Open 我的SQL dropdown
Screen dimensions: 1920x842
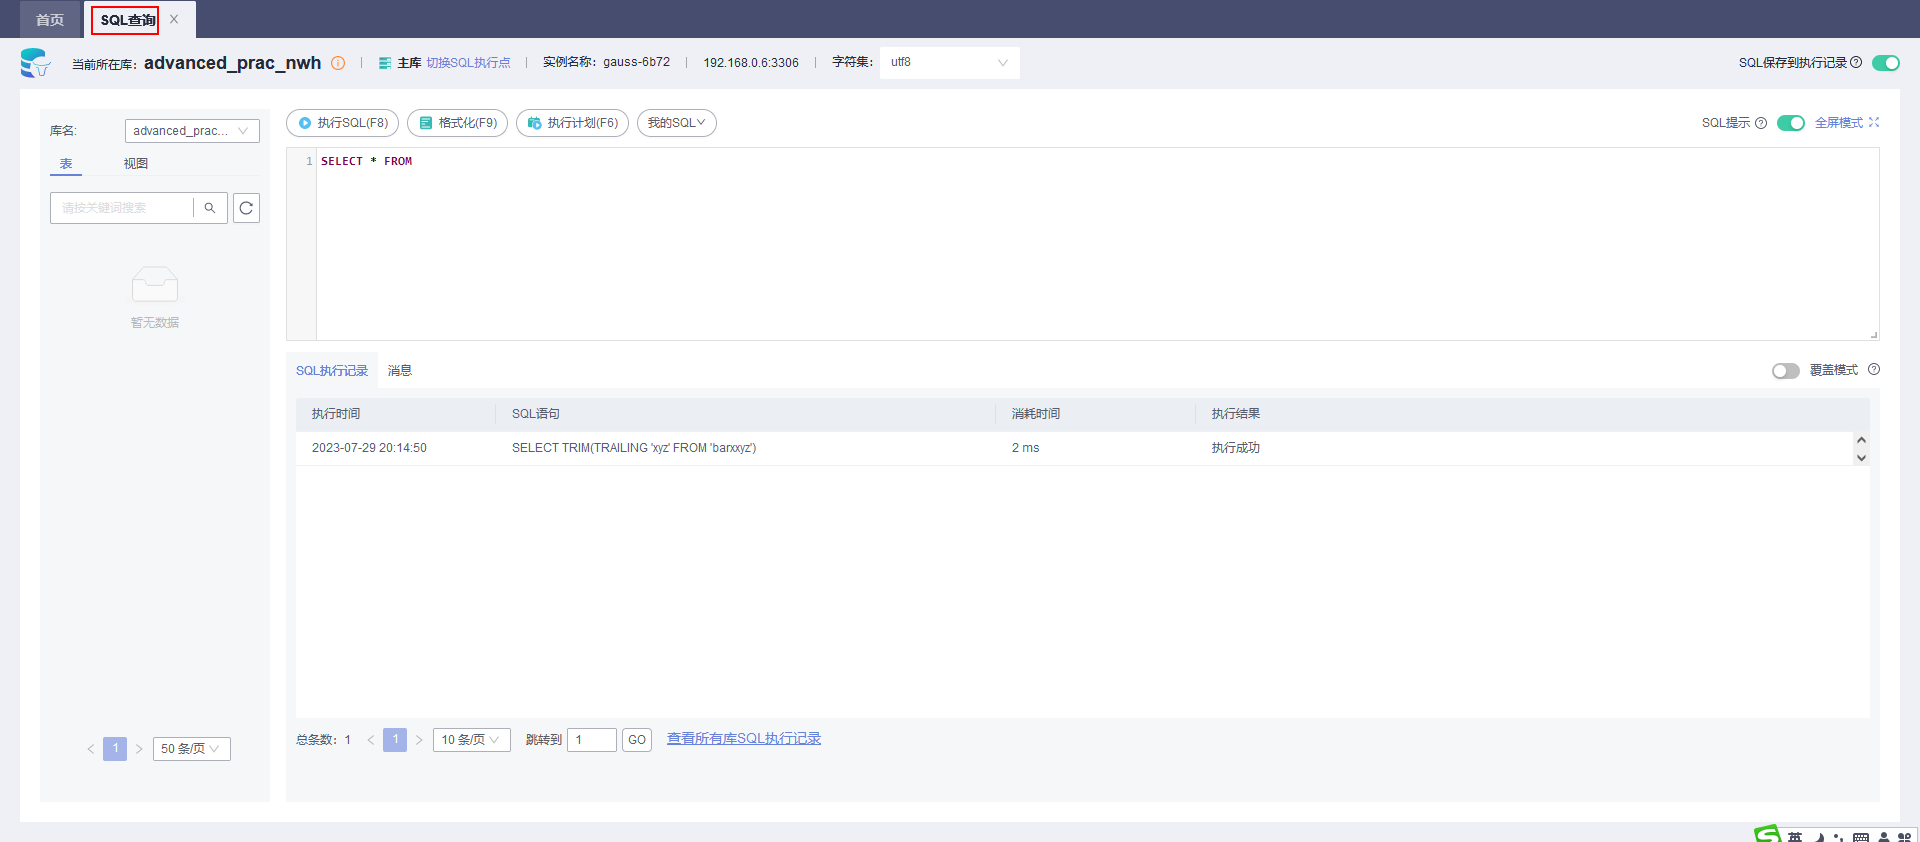pyautogui.click(x=677, y=123)
